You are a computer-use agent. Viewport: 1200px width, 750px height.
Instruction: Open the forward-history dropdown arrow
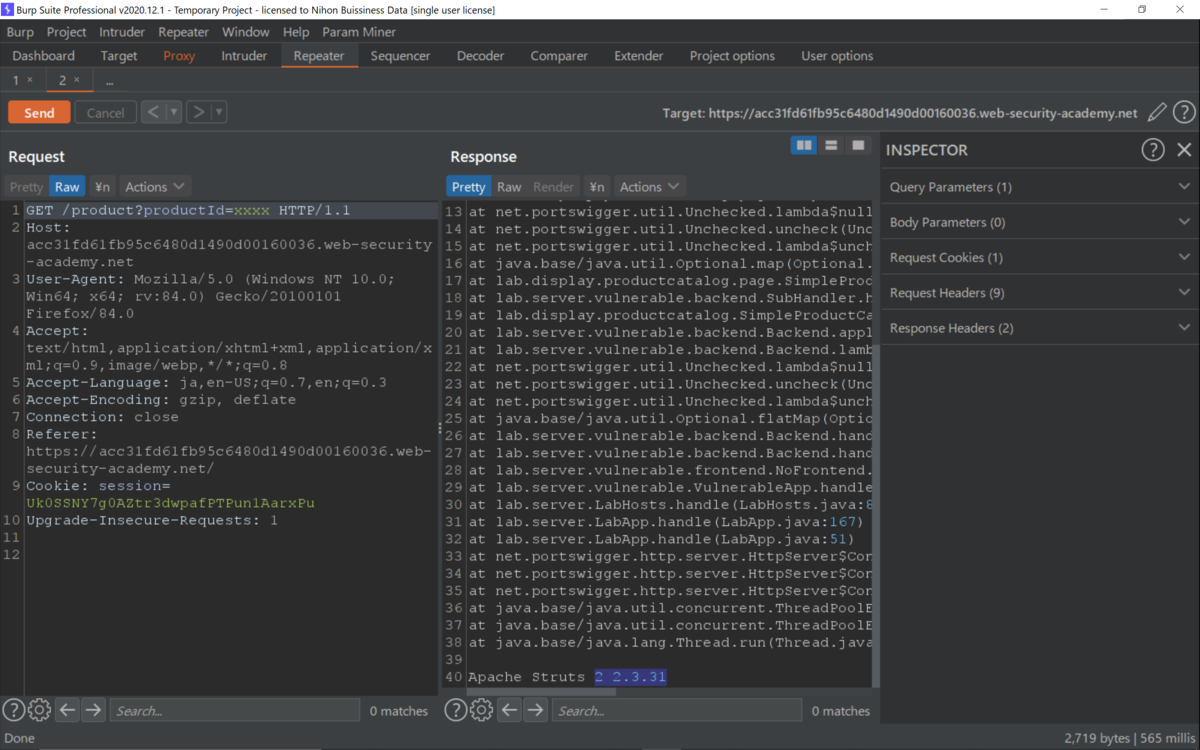click(x=219, y=112)
